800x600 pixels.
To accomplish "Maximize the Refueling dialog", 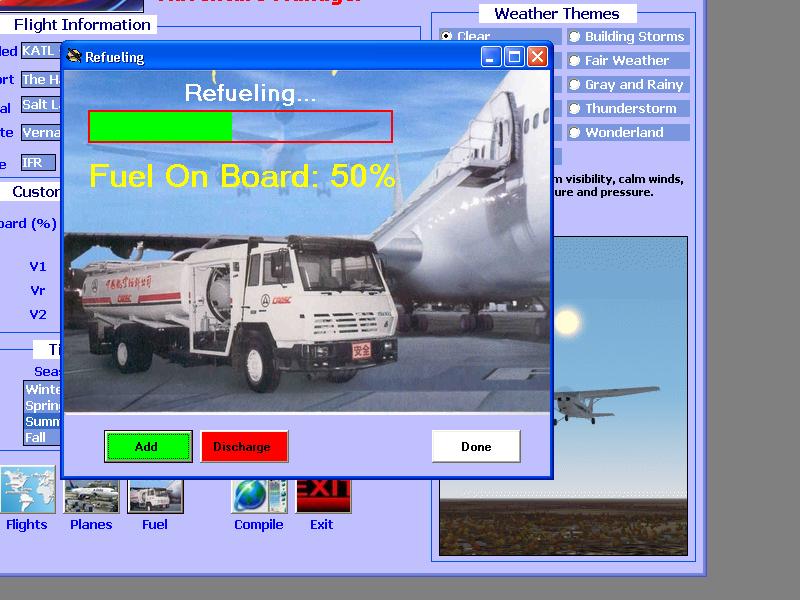I will pos(514,57).
